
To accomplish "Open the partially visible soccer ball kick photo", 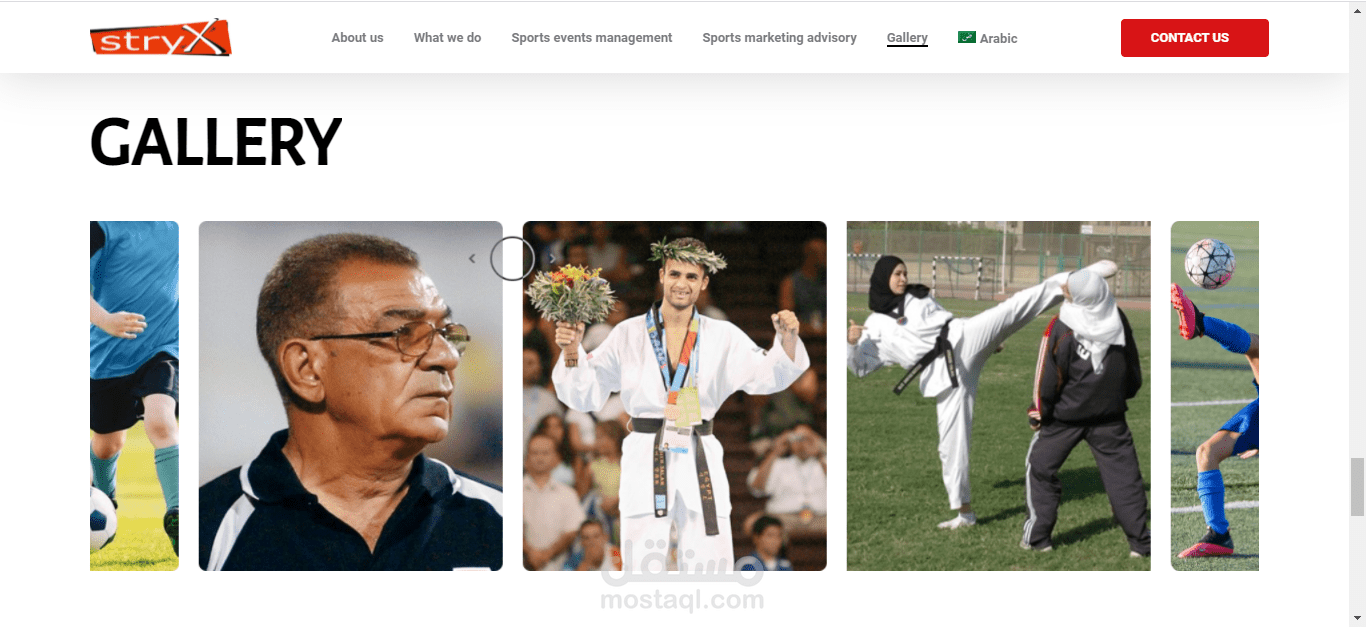I will 1215,396.
